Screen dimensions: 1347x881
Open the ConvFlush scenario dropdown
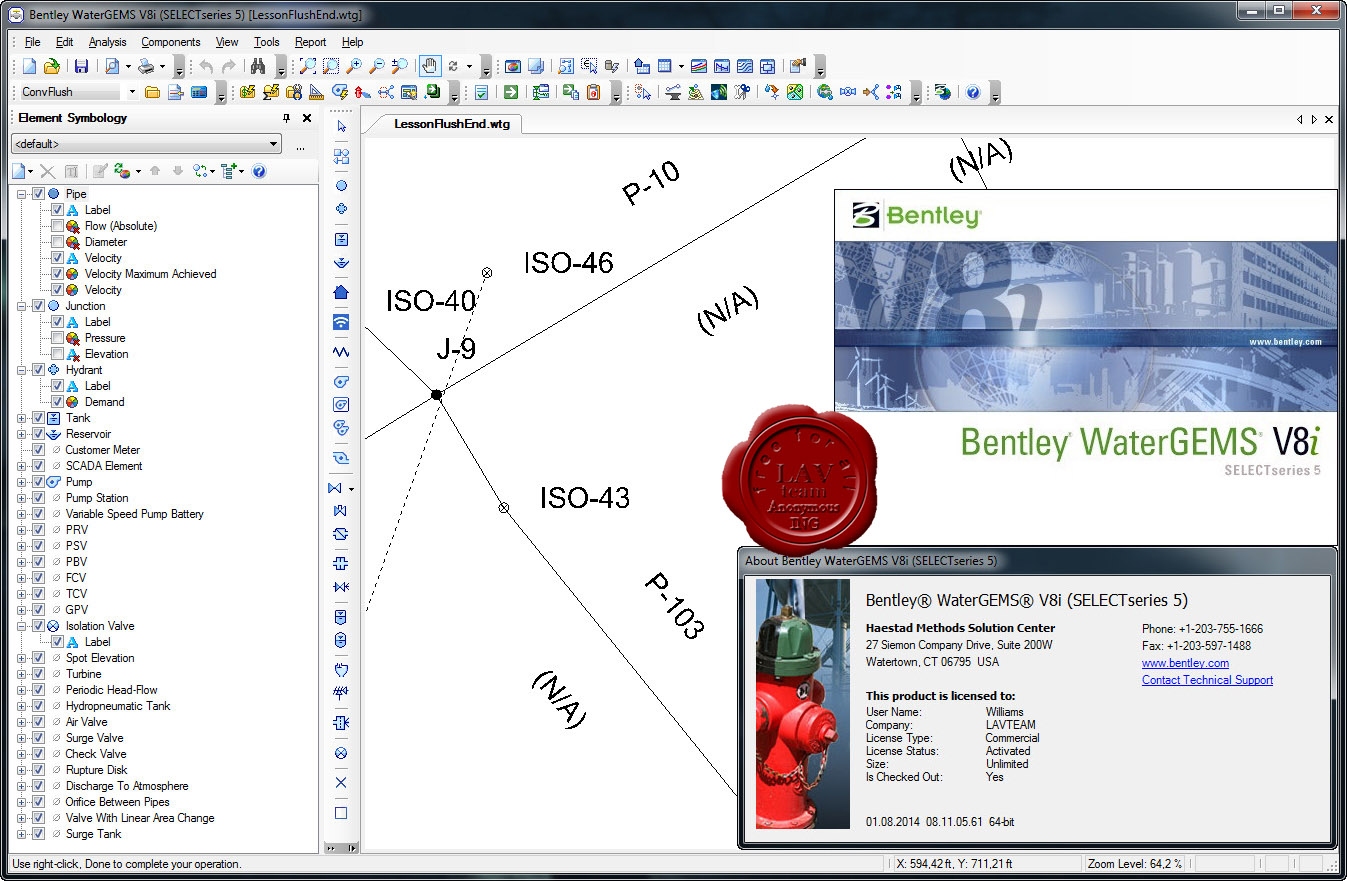pos(132,92)
